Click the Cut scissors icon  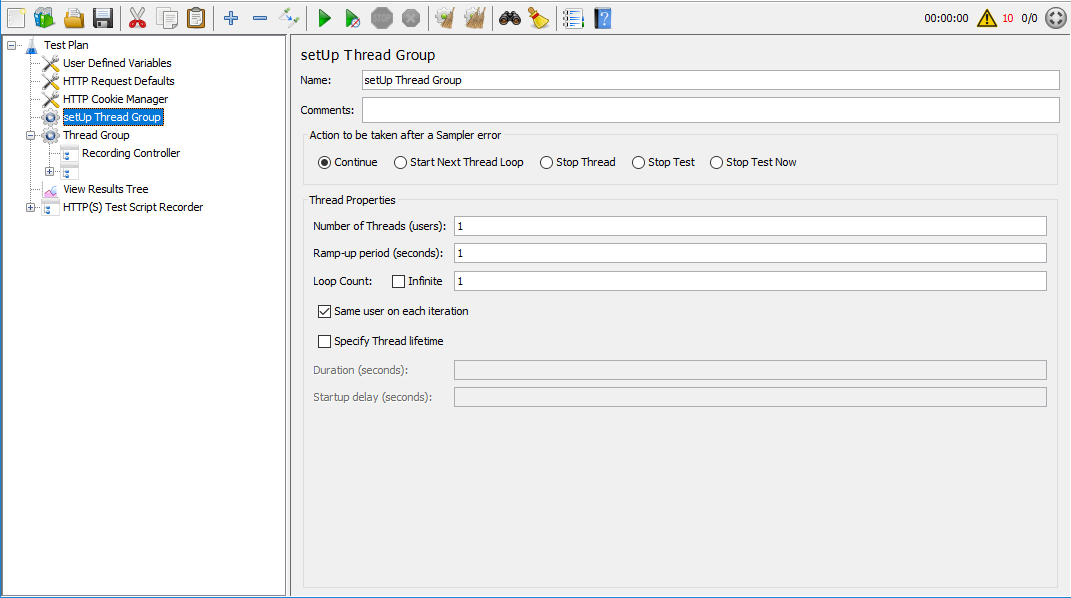(x=138, y=17)
